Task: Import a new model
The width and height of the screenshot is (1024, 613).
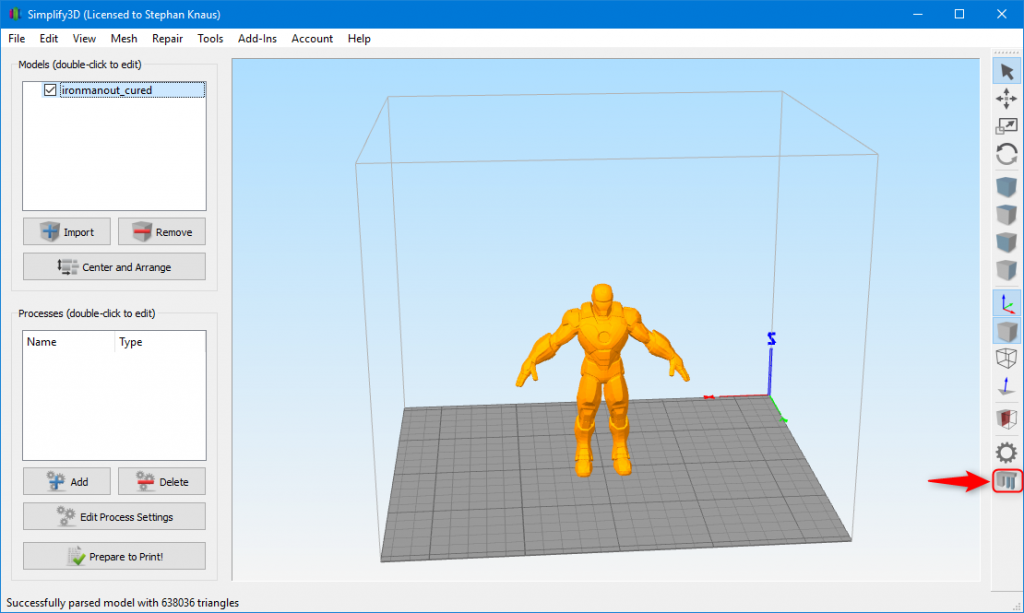Action: coord(66,231)
